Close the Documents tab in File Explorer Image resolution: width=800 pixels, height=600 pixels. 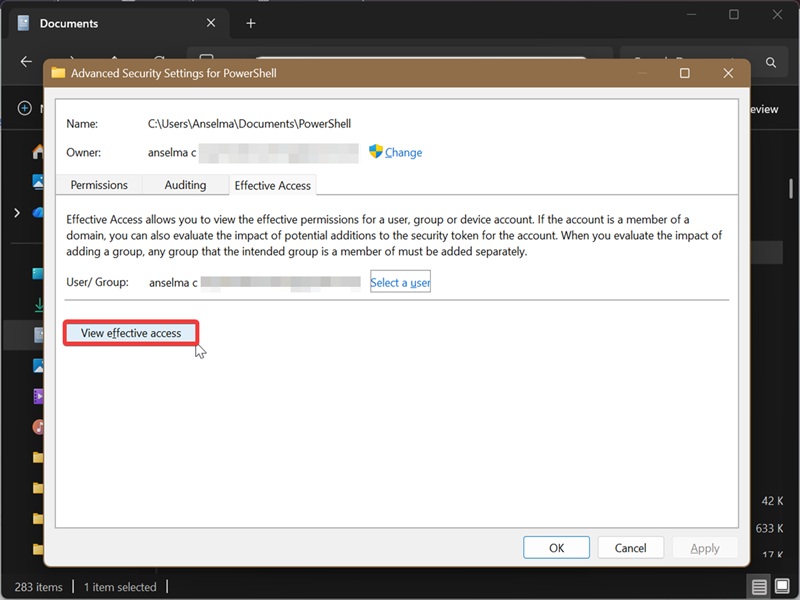click(x=211, y=23)
